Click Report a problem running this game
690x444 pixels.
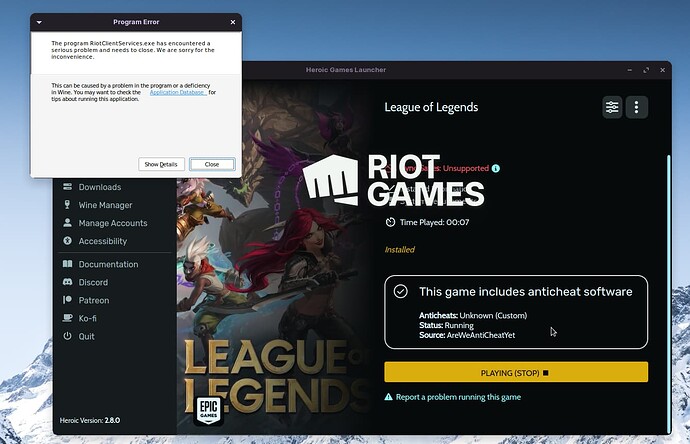click(x=458, y=397)
